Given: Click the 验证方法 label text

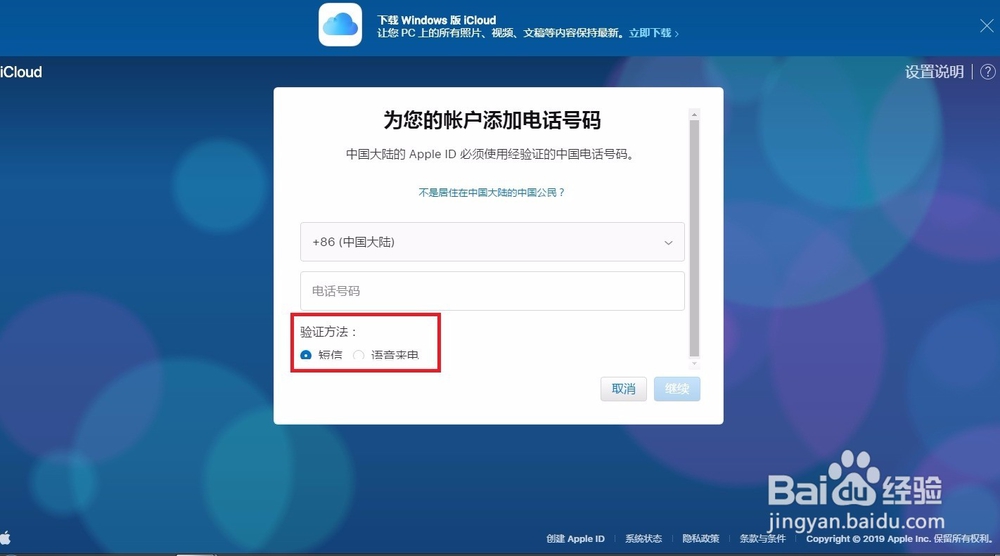Looking at the screenshot, I should (x=328, y=332).
